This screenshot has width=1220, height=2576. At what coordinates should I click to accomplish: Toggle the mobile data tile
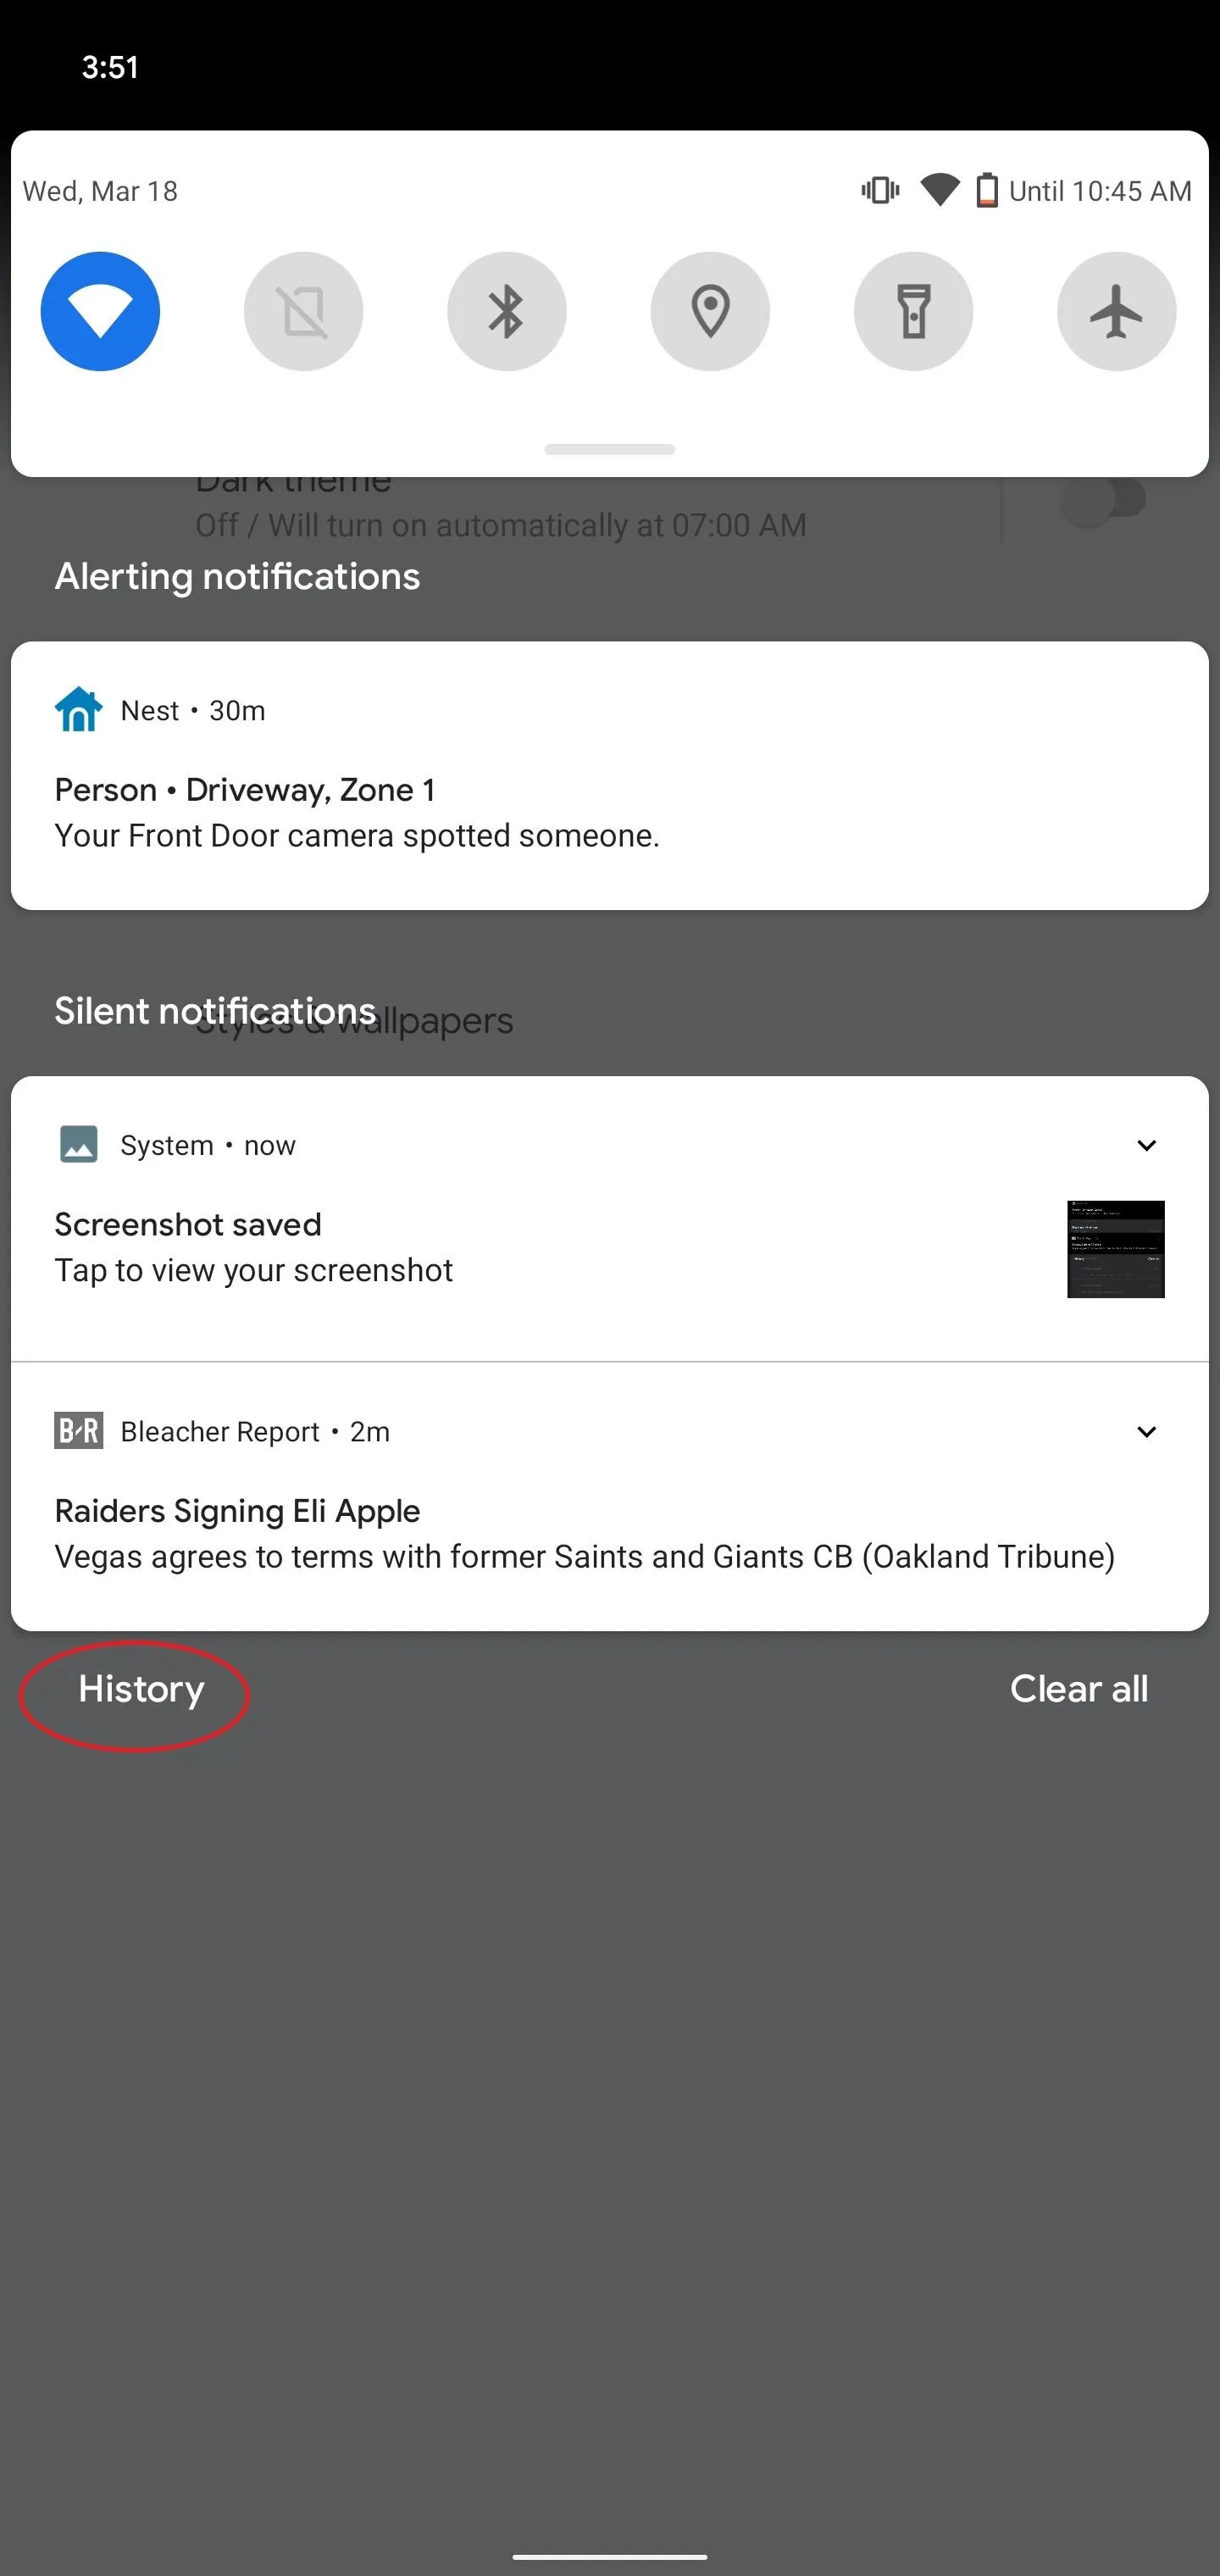click(303, 311)
